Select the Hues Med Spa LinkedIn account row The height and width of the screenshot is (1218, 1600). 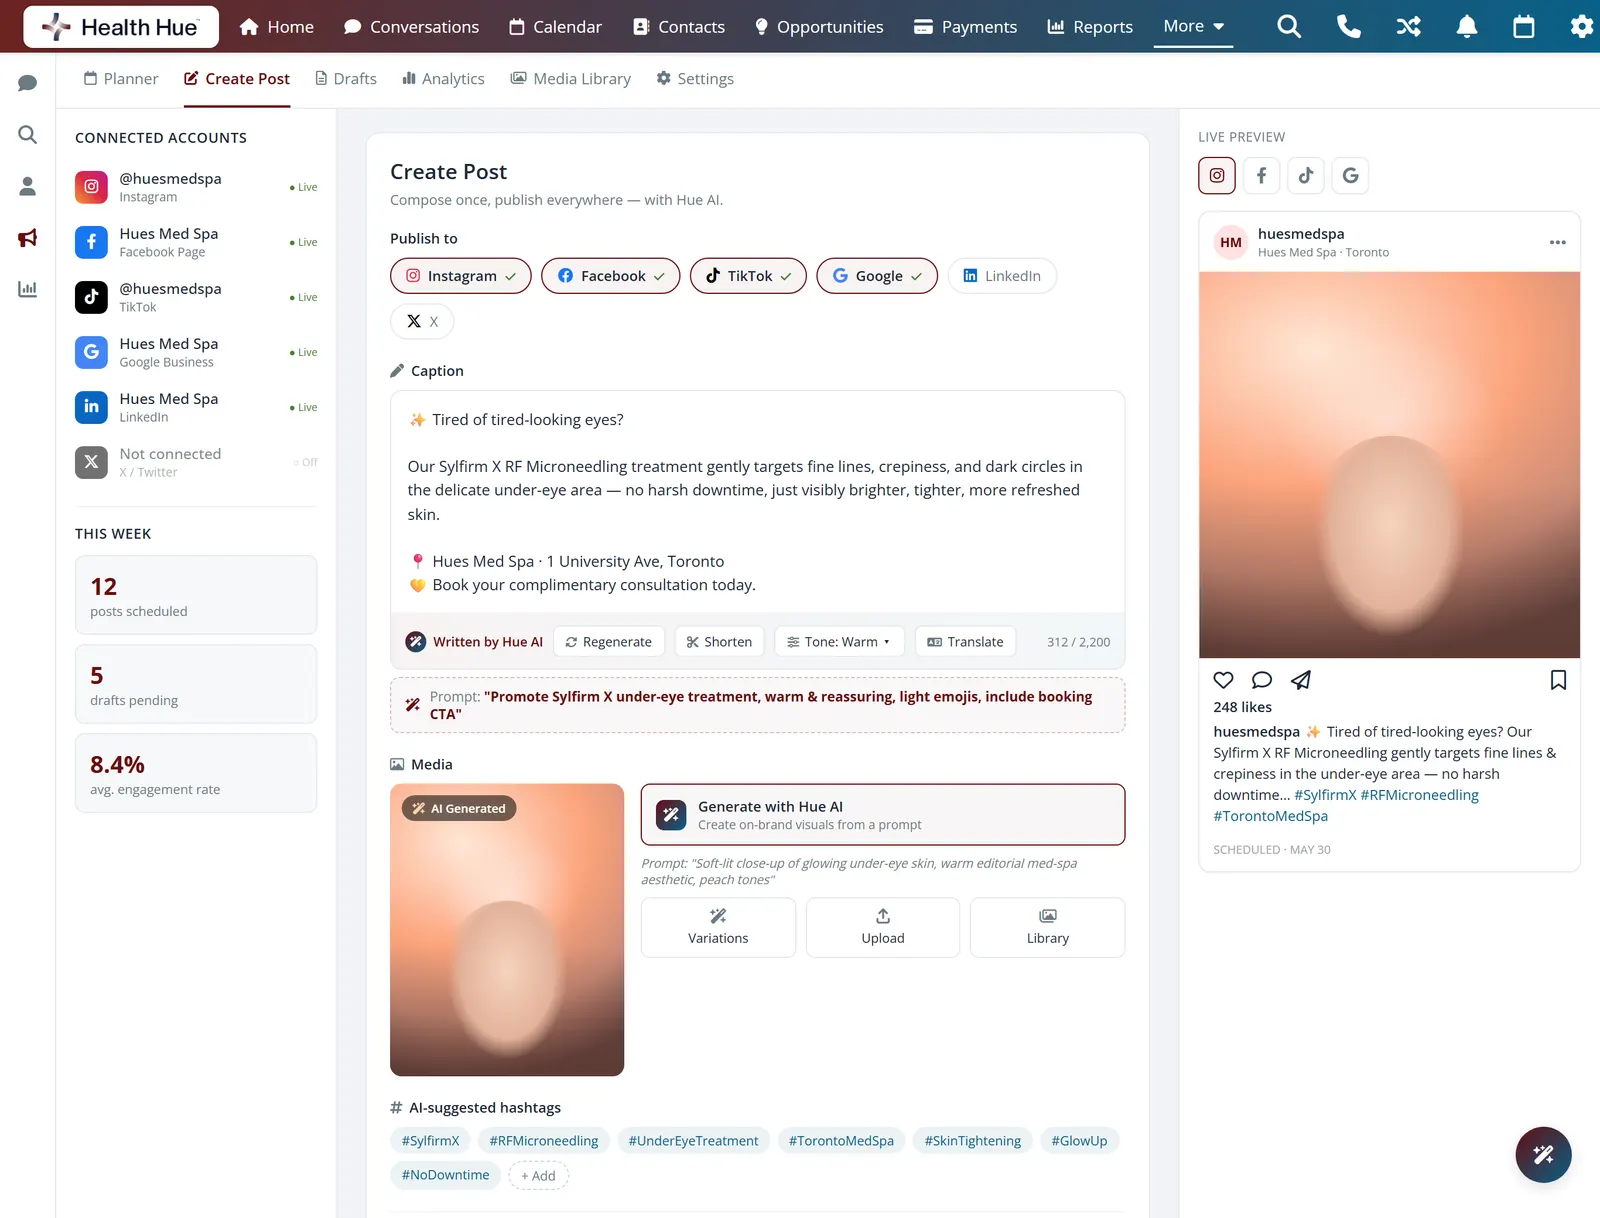[196, 407]
